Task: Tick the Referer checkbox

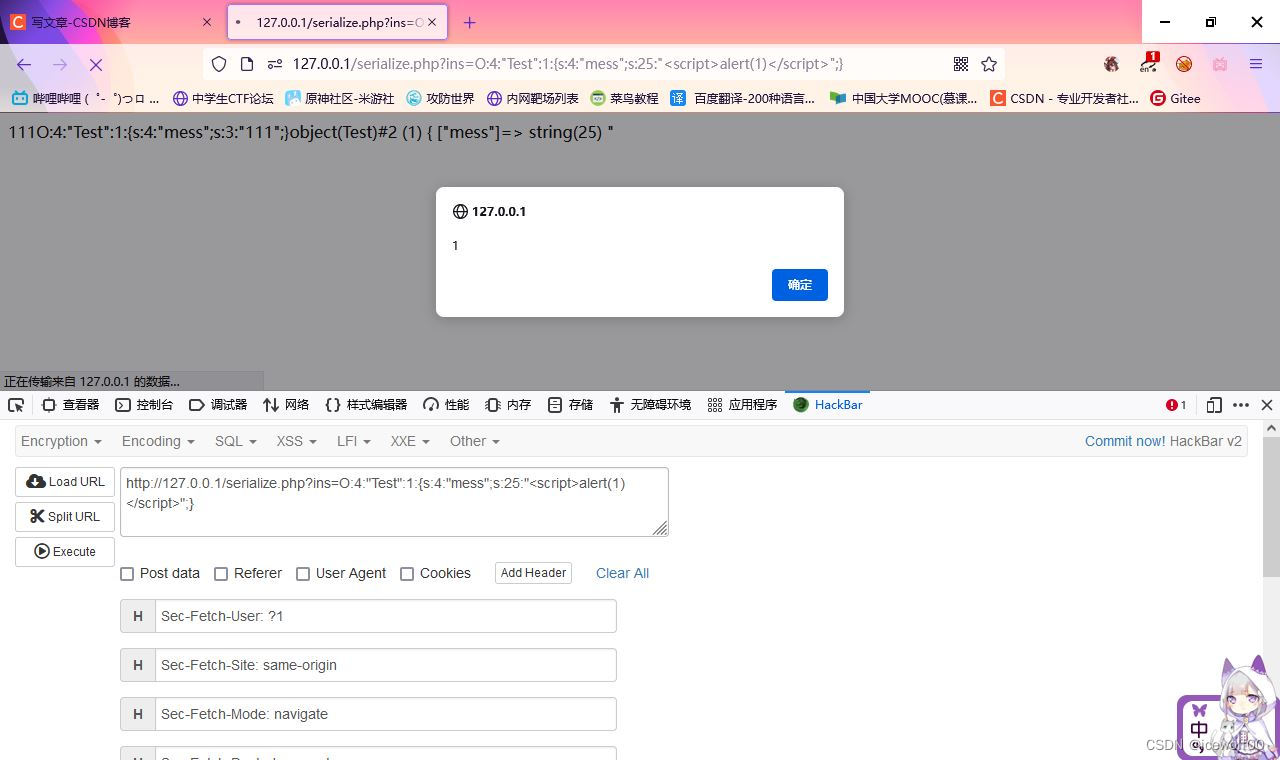Action: point(221,574)
